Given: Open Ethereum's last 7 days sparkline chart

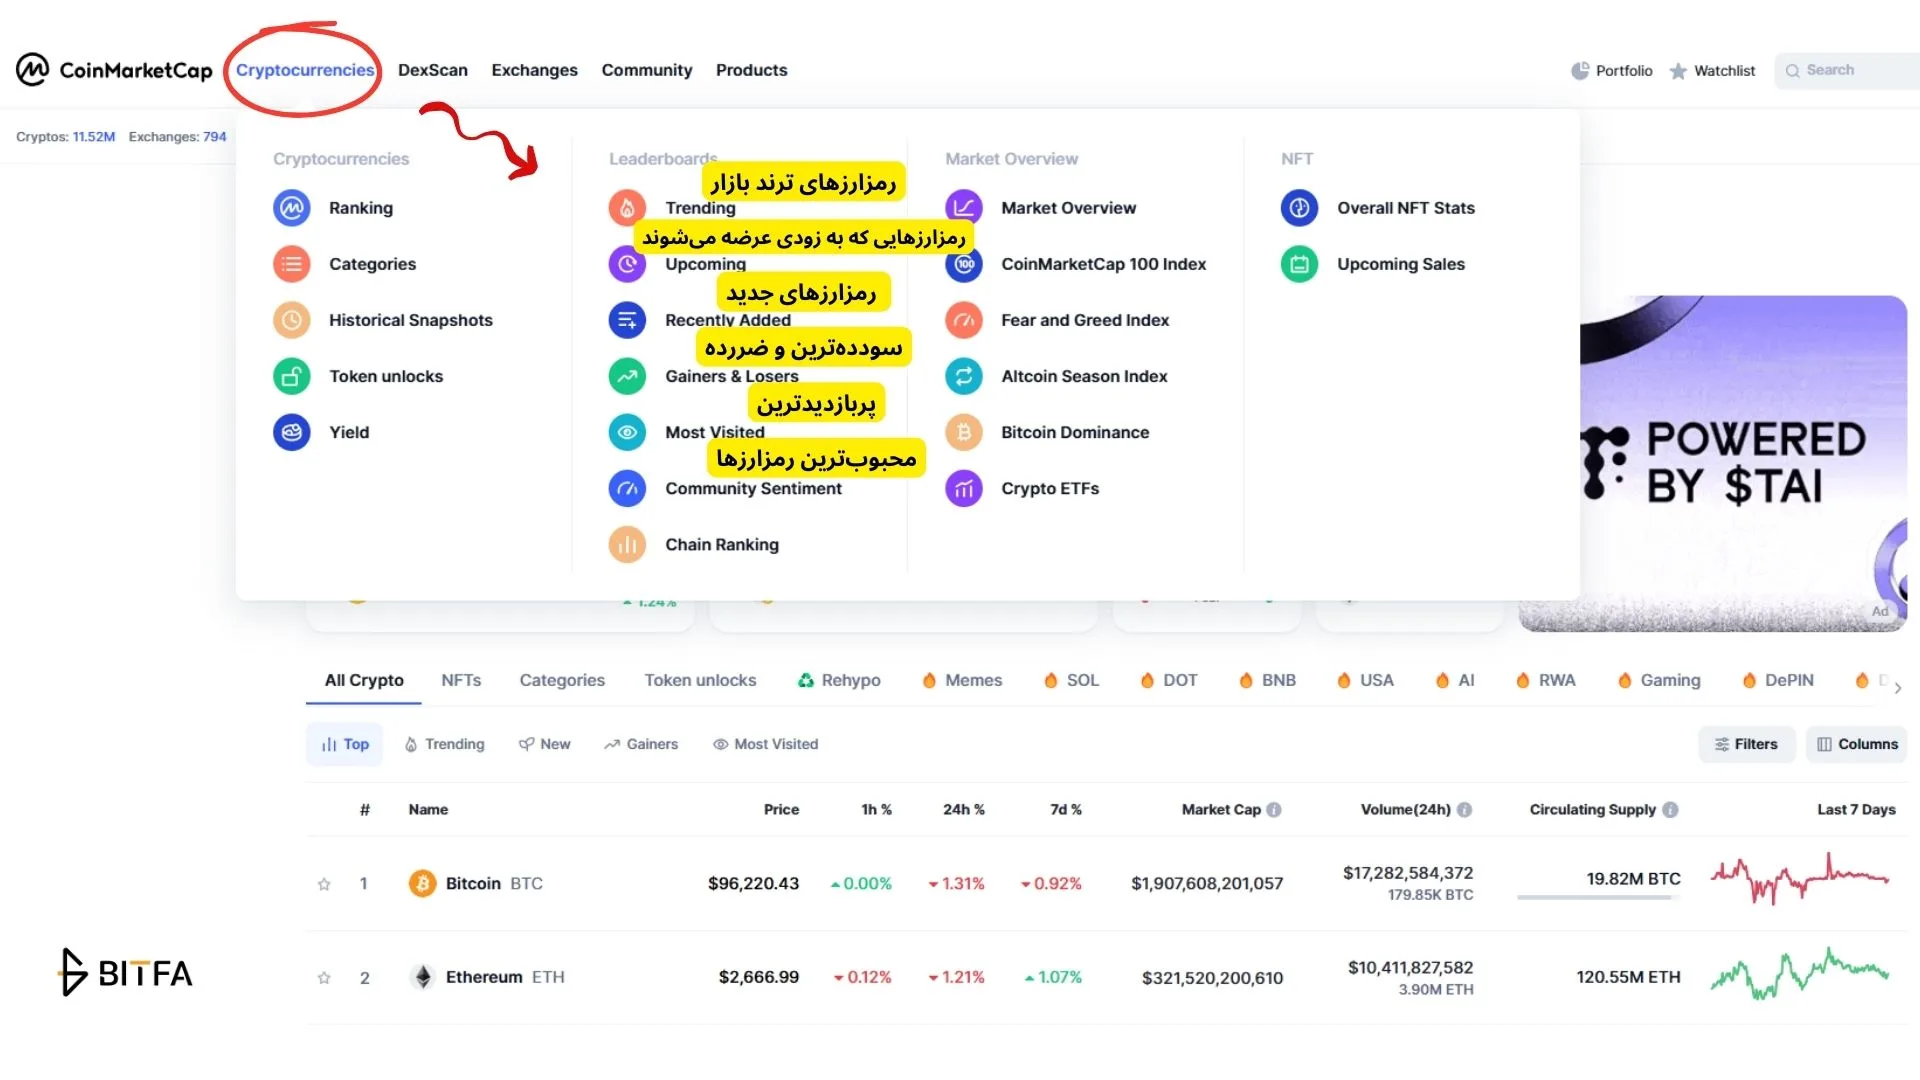Looking at the screenshot, I should [1800, 974].
